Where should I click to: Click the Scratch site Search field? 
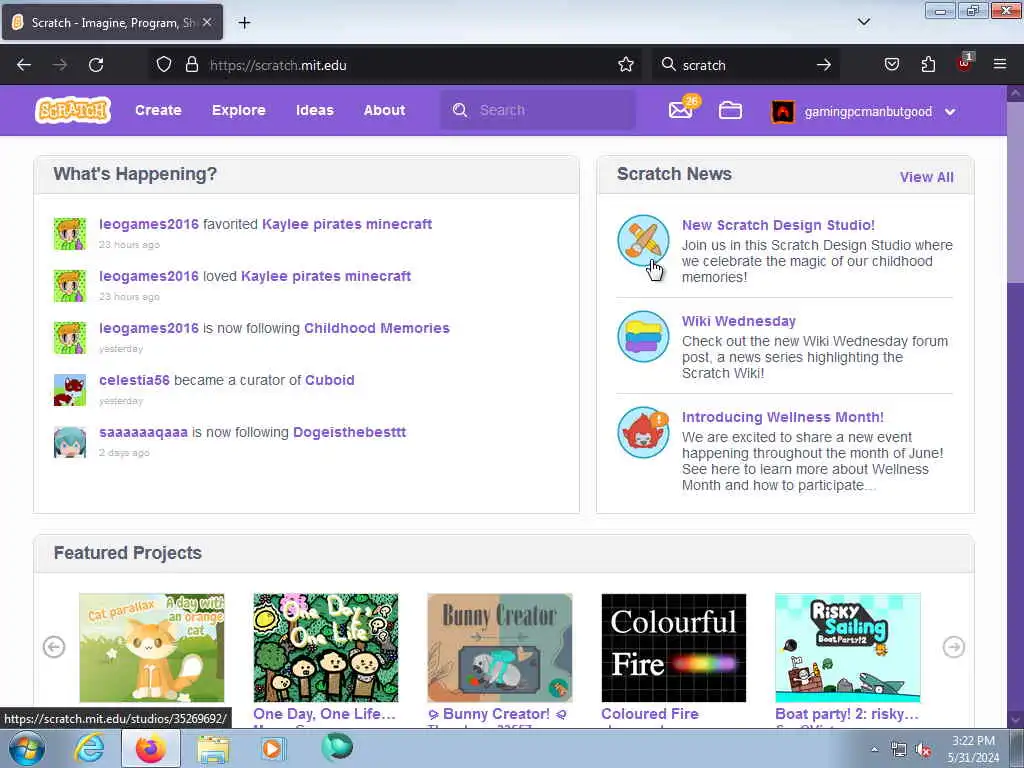point(537,110)
